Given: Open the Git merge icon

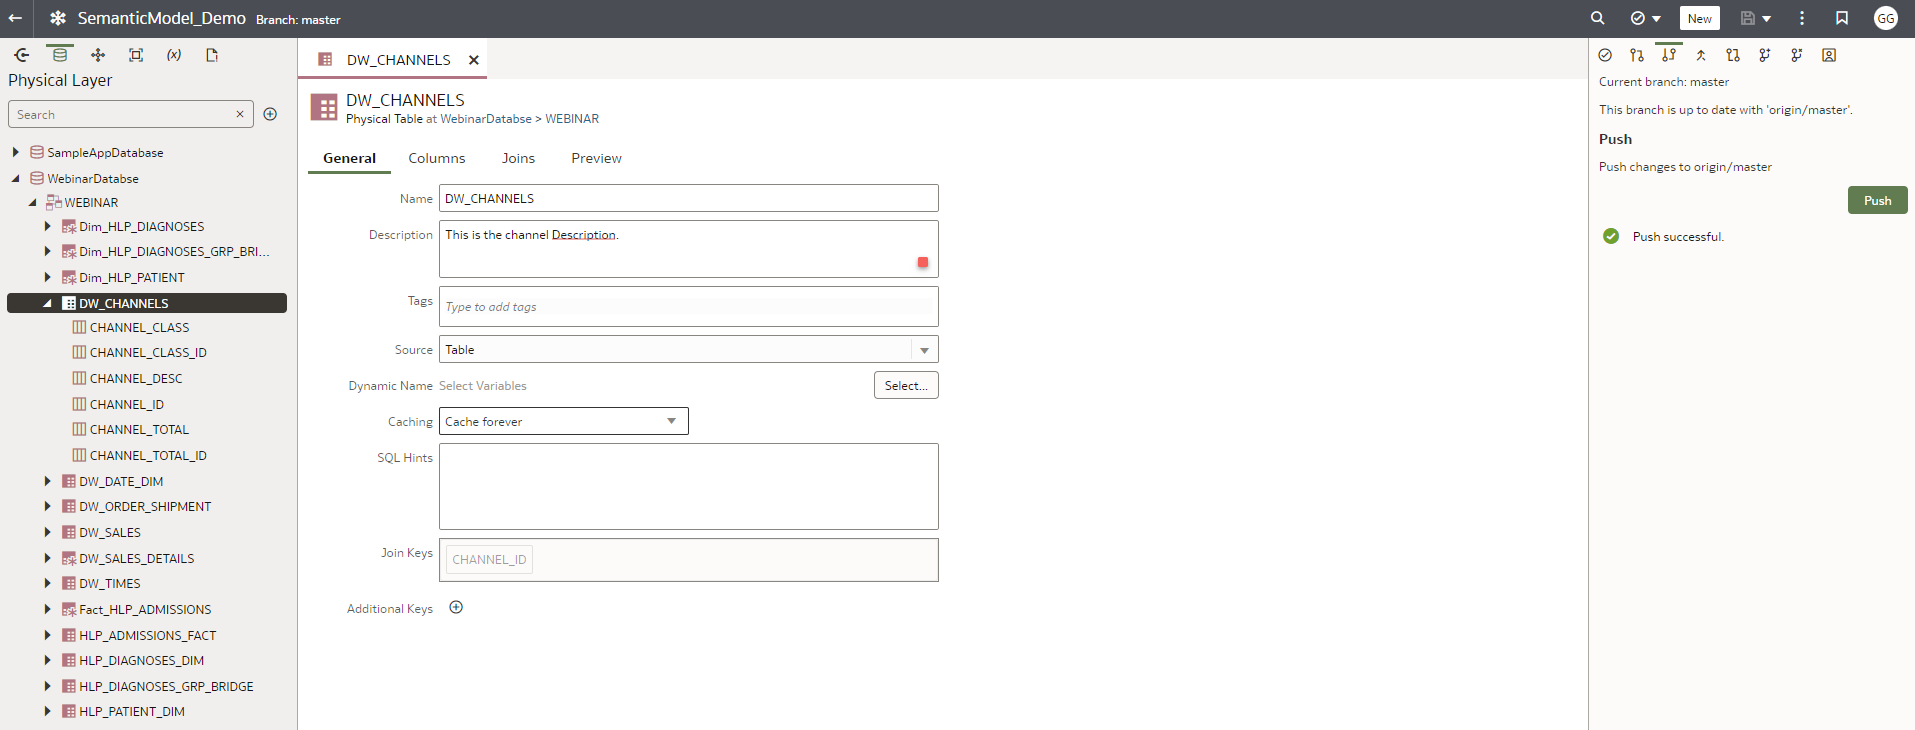Looking at the screenshot, I should (1701, 55).
